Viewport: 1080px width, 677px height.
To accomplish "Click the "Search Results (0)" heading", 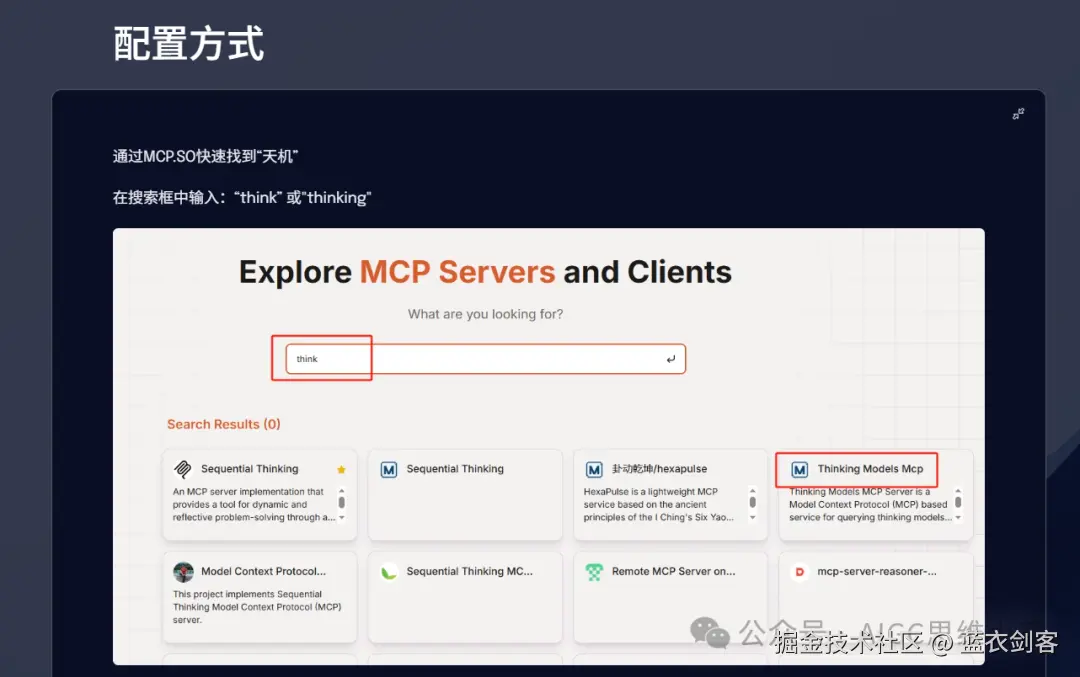I will coord(224,424).
